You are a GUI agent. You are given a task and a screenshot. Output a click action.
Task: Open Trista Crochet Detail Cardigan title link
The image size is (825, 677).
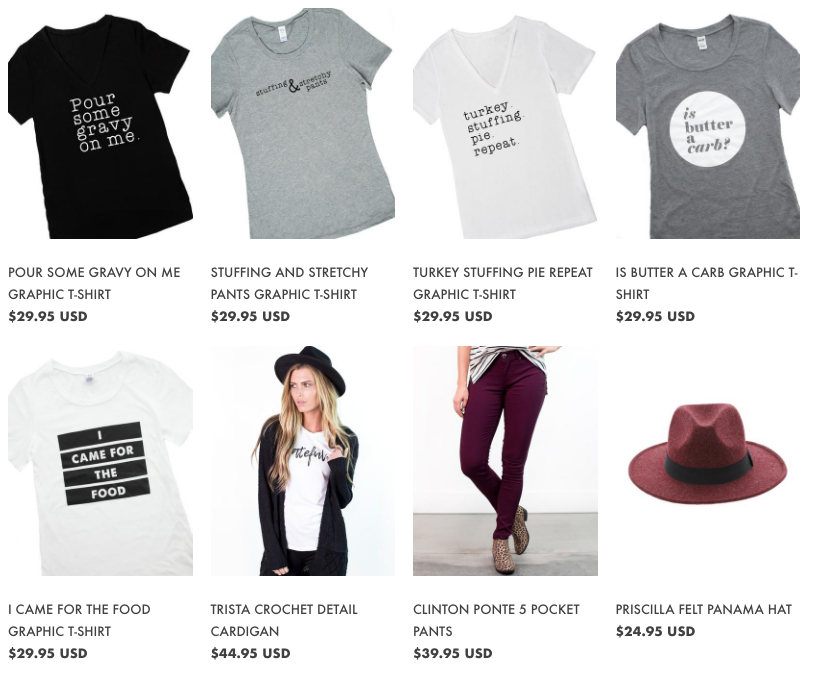pos(284,620)
